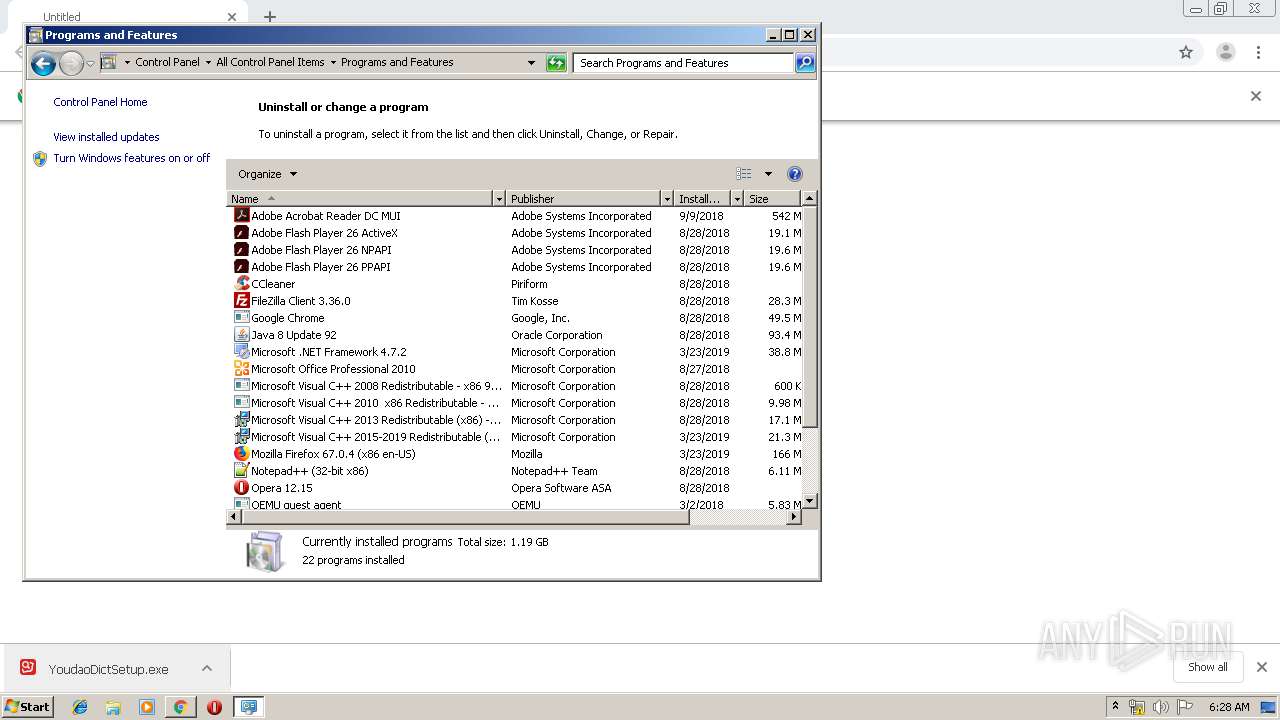This screenshot has height=720, width=1280.
Task: Click All Control Panel Items breadcrumb
Action: click(x=270, y=62)
